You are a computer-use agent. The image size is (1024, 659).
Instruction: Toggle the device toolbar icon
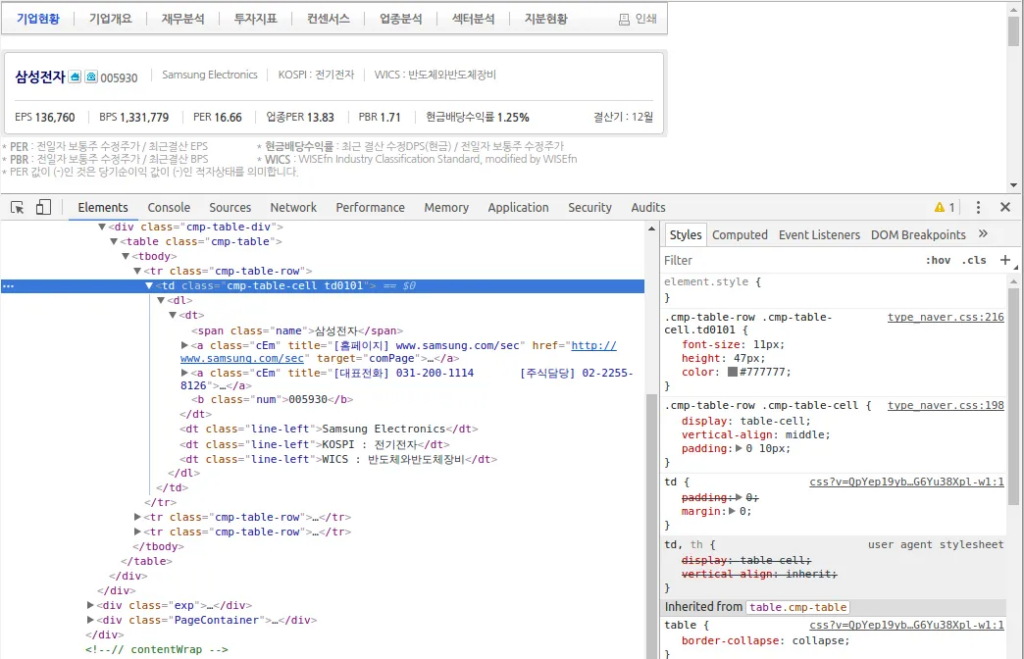pos(43,207)
